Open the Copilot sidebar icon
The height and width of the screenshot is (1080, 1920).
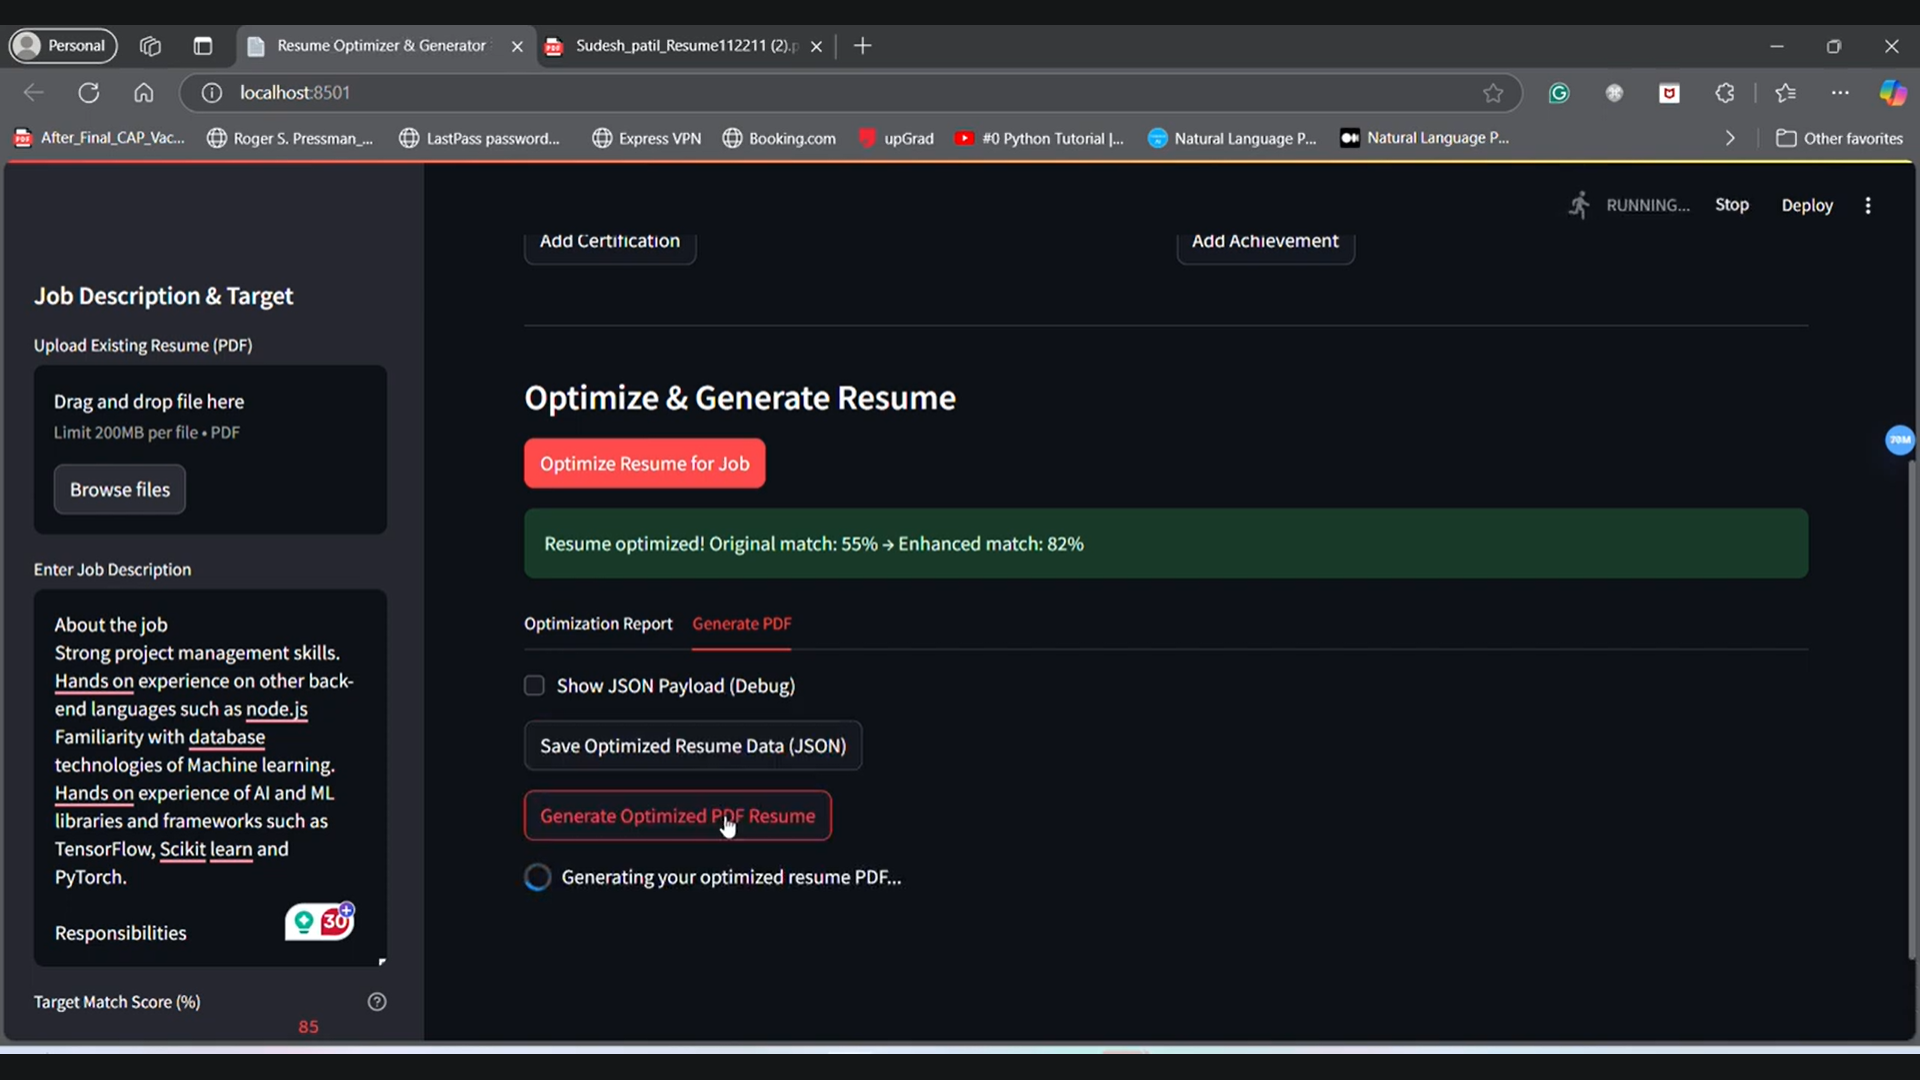pos(1892,93)
